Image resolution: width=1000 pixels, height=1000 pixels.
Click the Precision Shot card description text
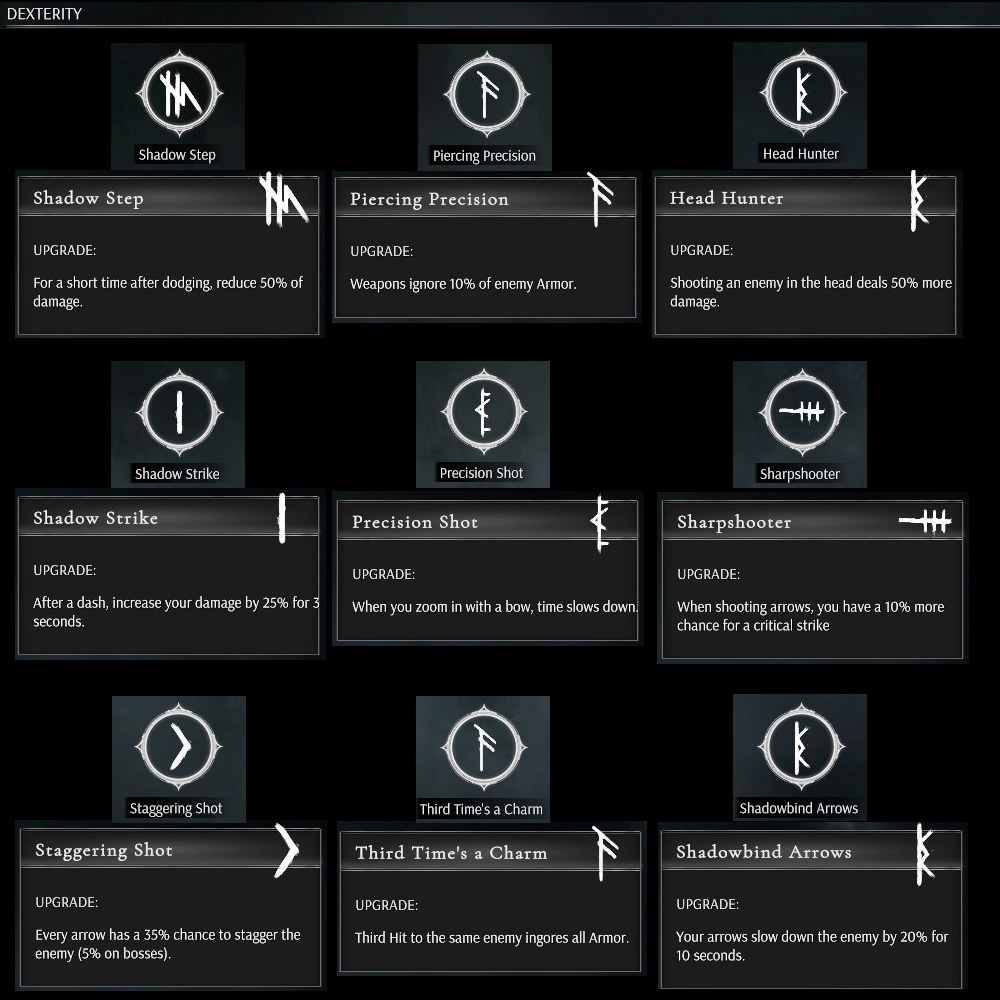pos(494,607)
